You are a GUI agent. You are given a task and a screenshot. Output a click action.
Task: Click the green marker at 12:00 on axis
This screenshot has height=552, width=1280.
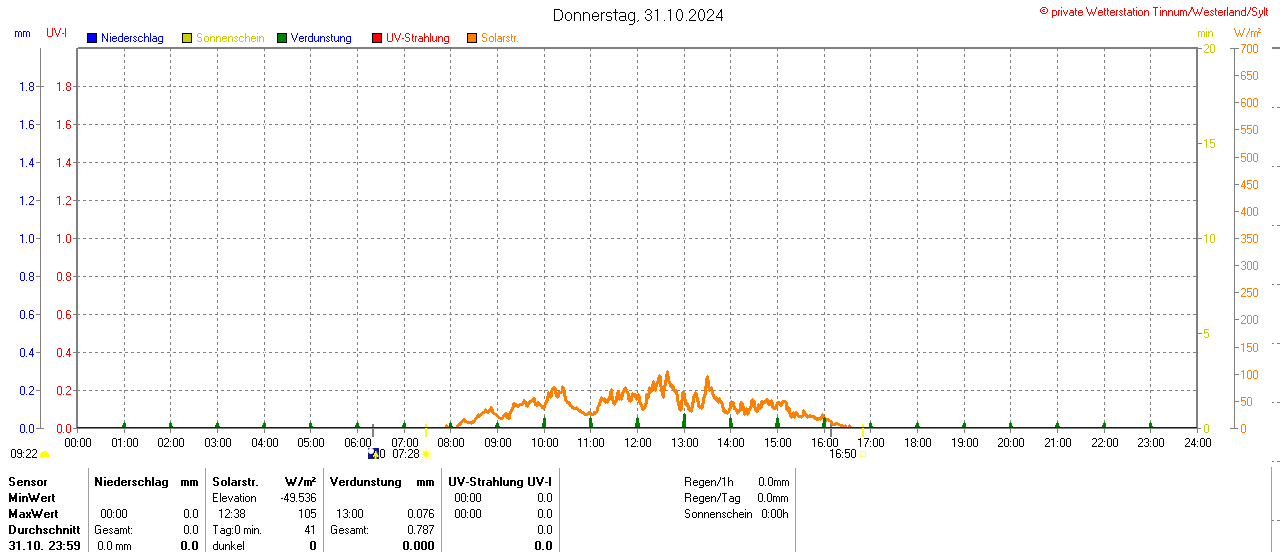(x=637, y=423)
